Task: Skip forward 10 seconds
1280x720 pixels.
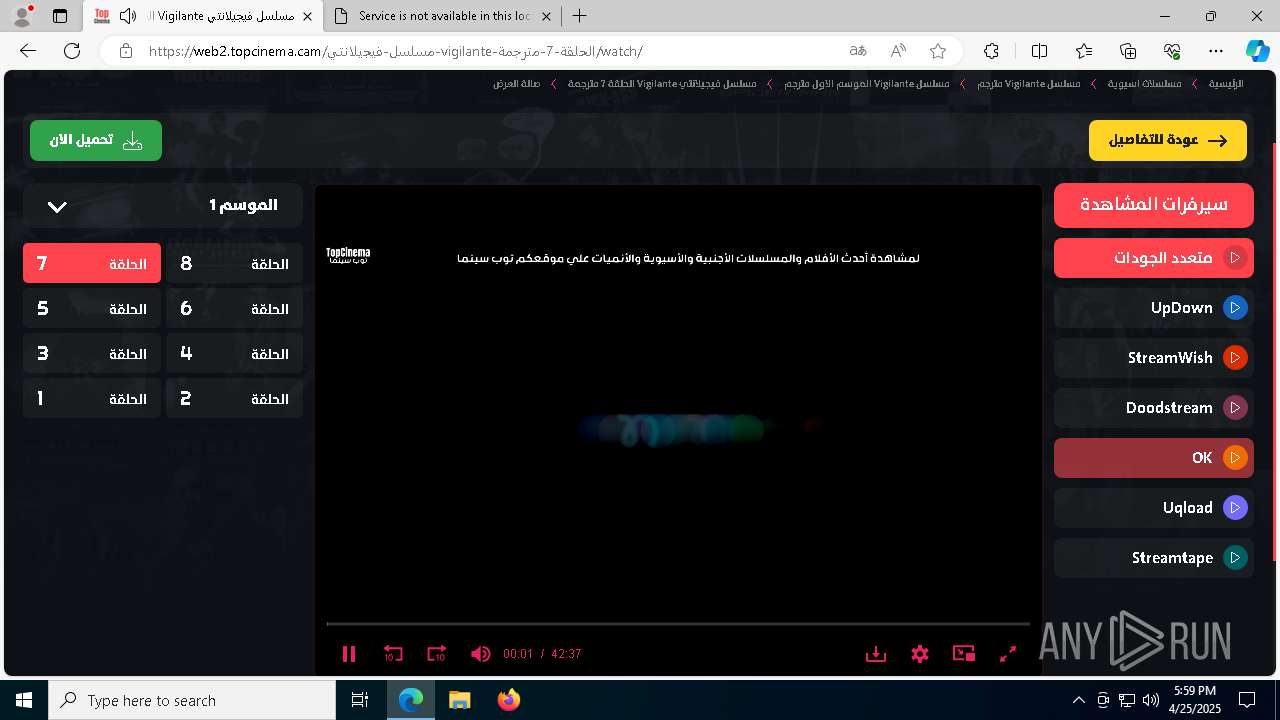Action: [437, 654]
